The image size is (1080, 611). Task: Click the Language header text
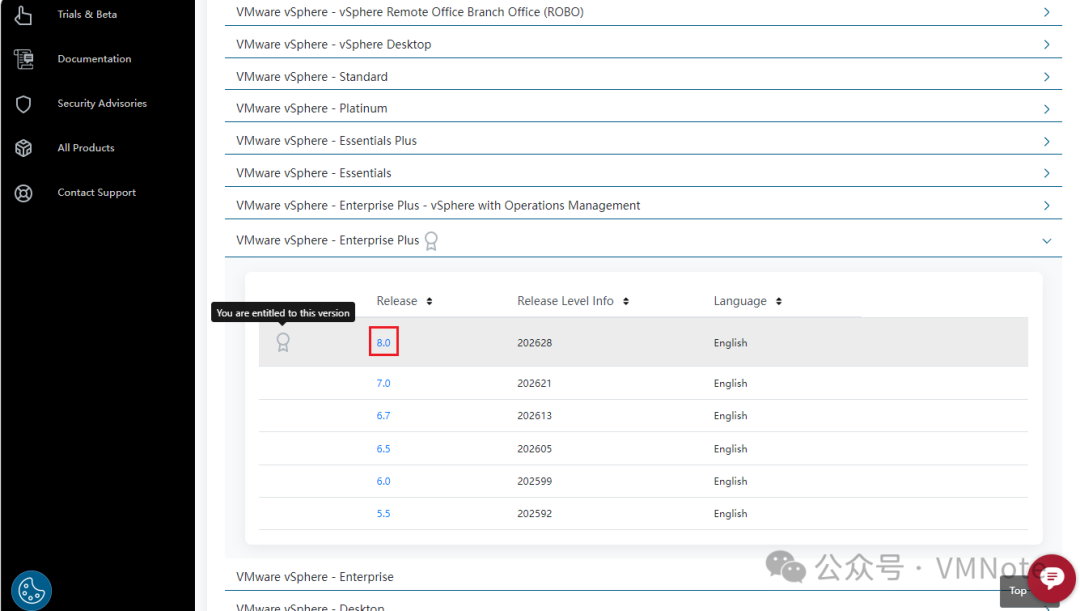click(740, 301)
